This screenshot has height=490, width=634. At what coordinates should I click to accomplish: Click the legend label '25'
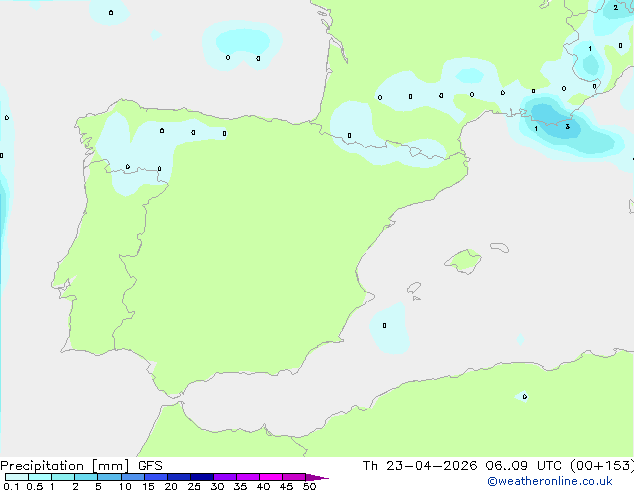[194, 486]
